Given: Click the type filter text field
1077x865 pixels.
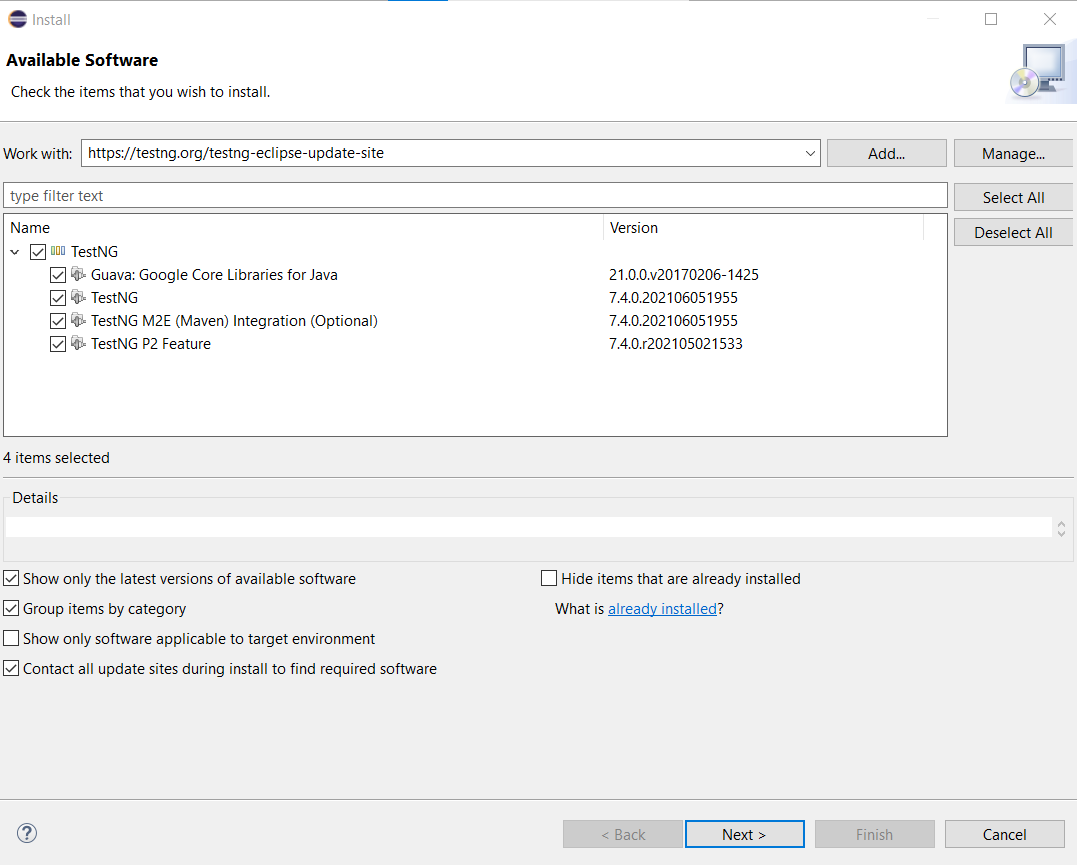Looking at the screenshot, I should pos(475,195).
